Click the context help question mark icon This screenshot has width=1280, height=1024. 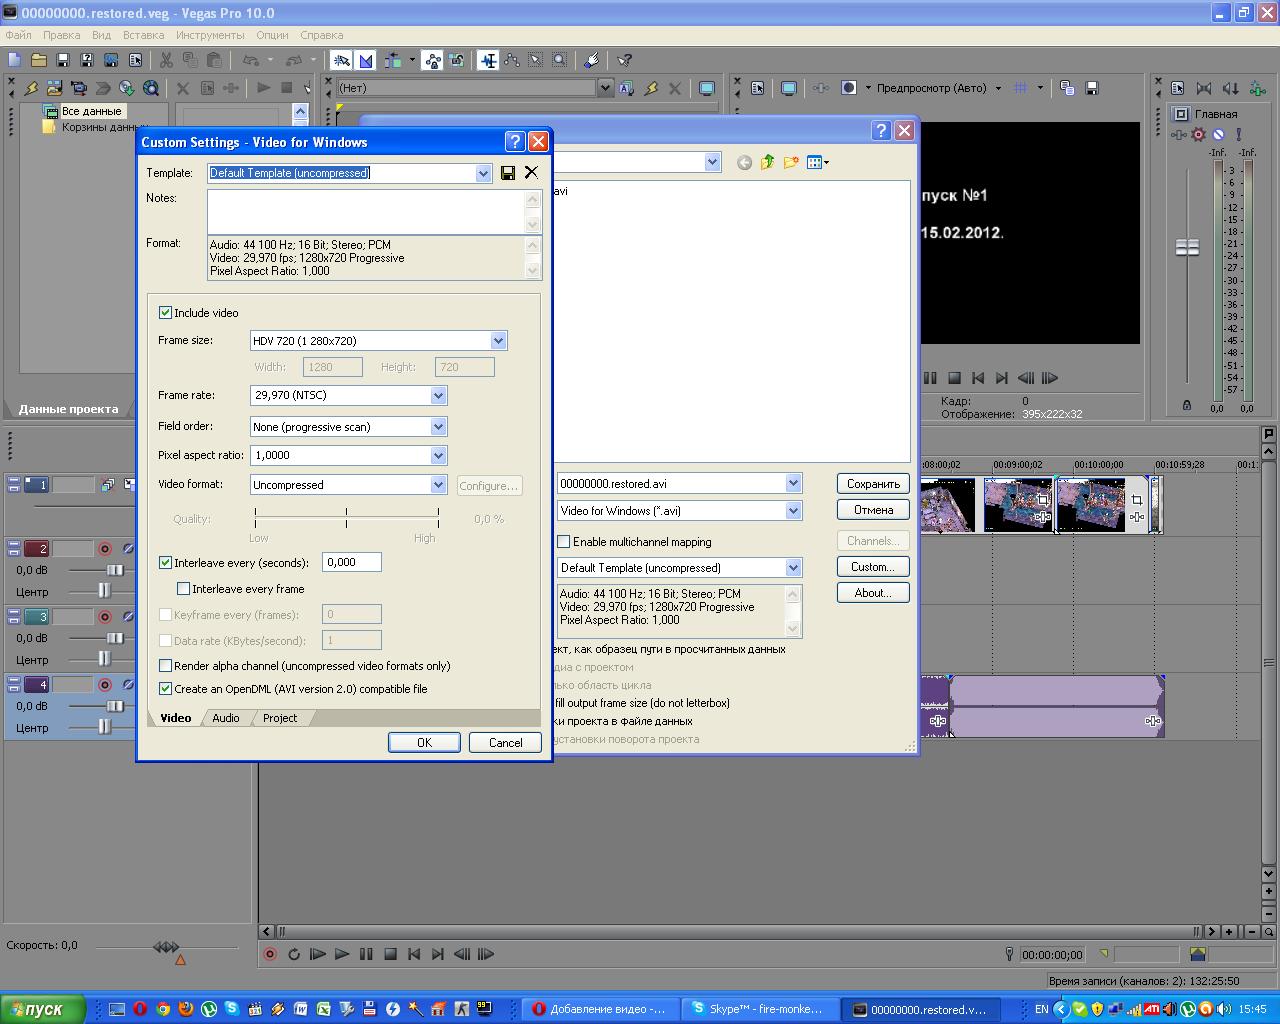click(x=514, y=142)
